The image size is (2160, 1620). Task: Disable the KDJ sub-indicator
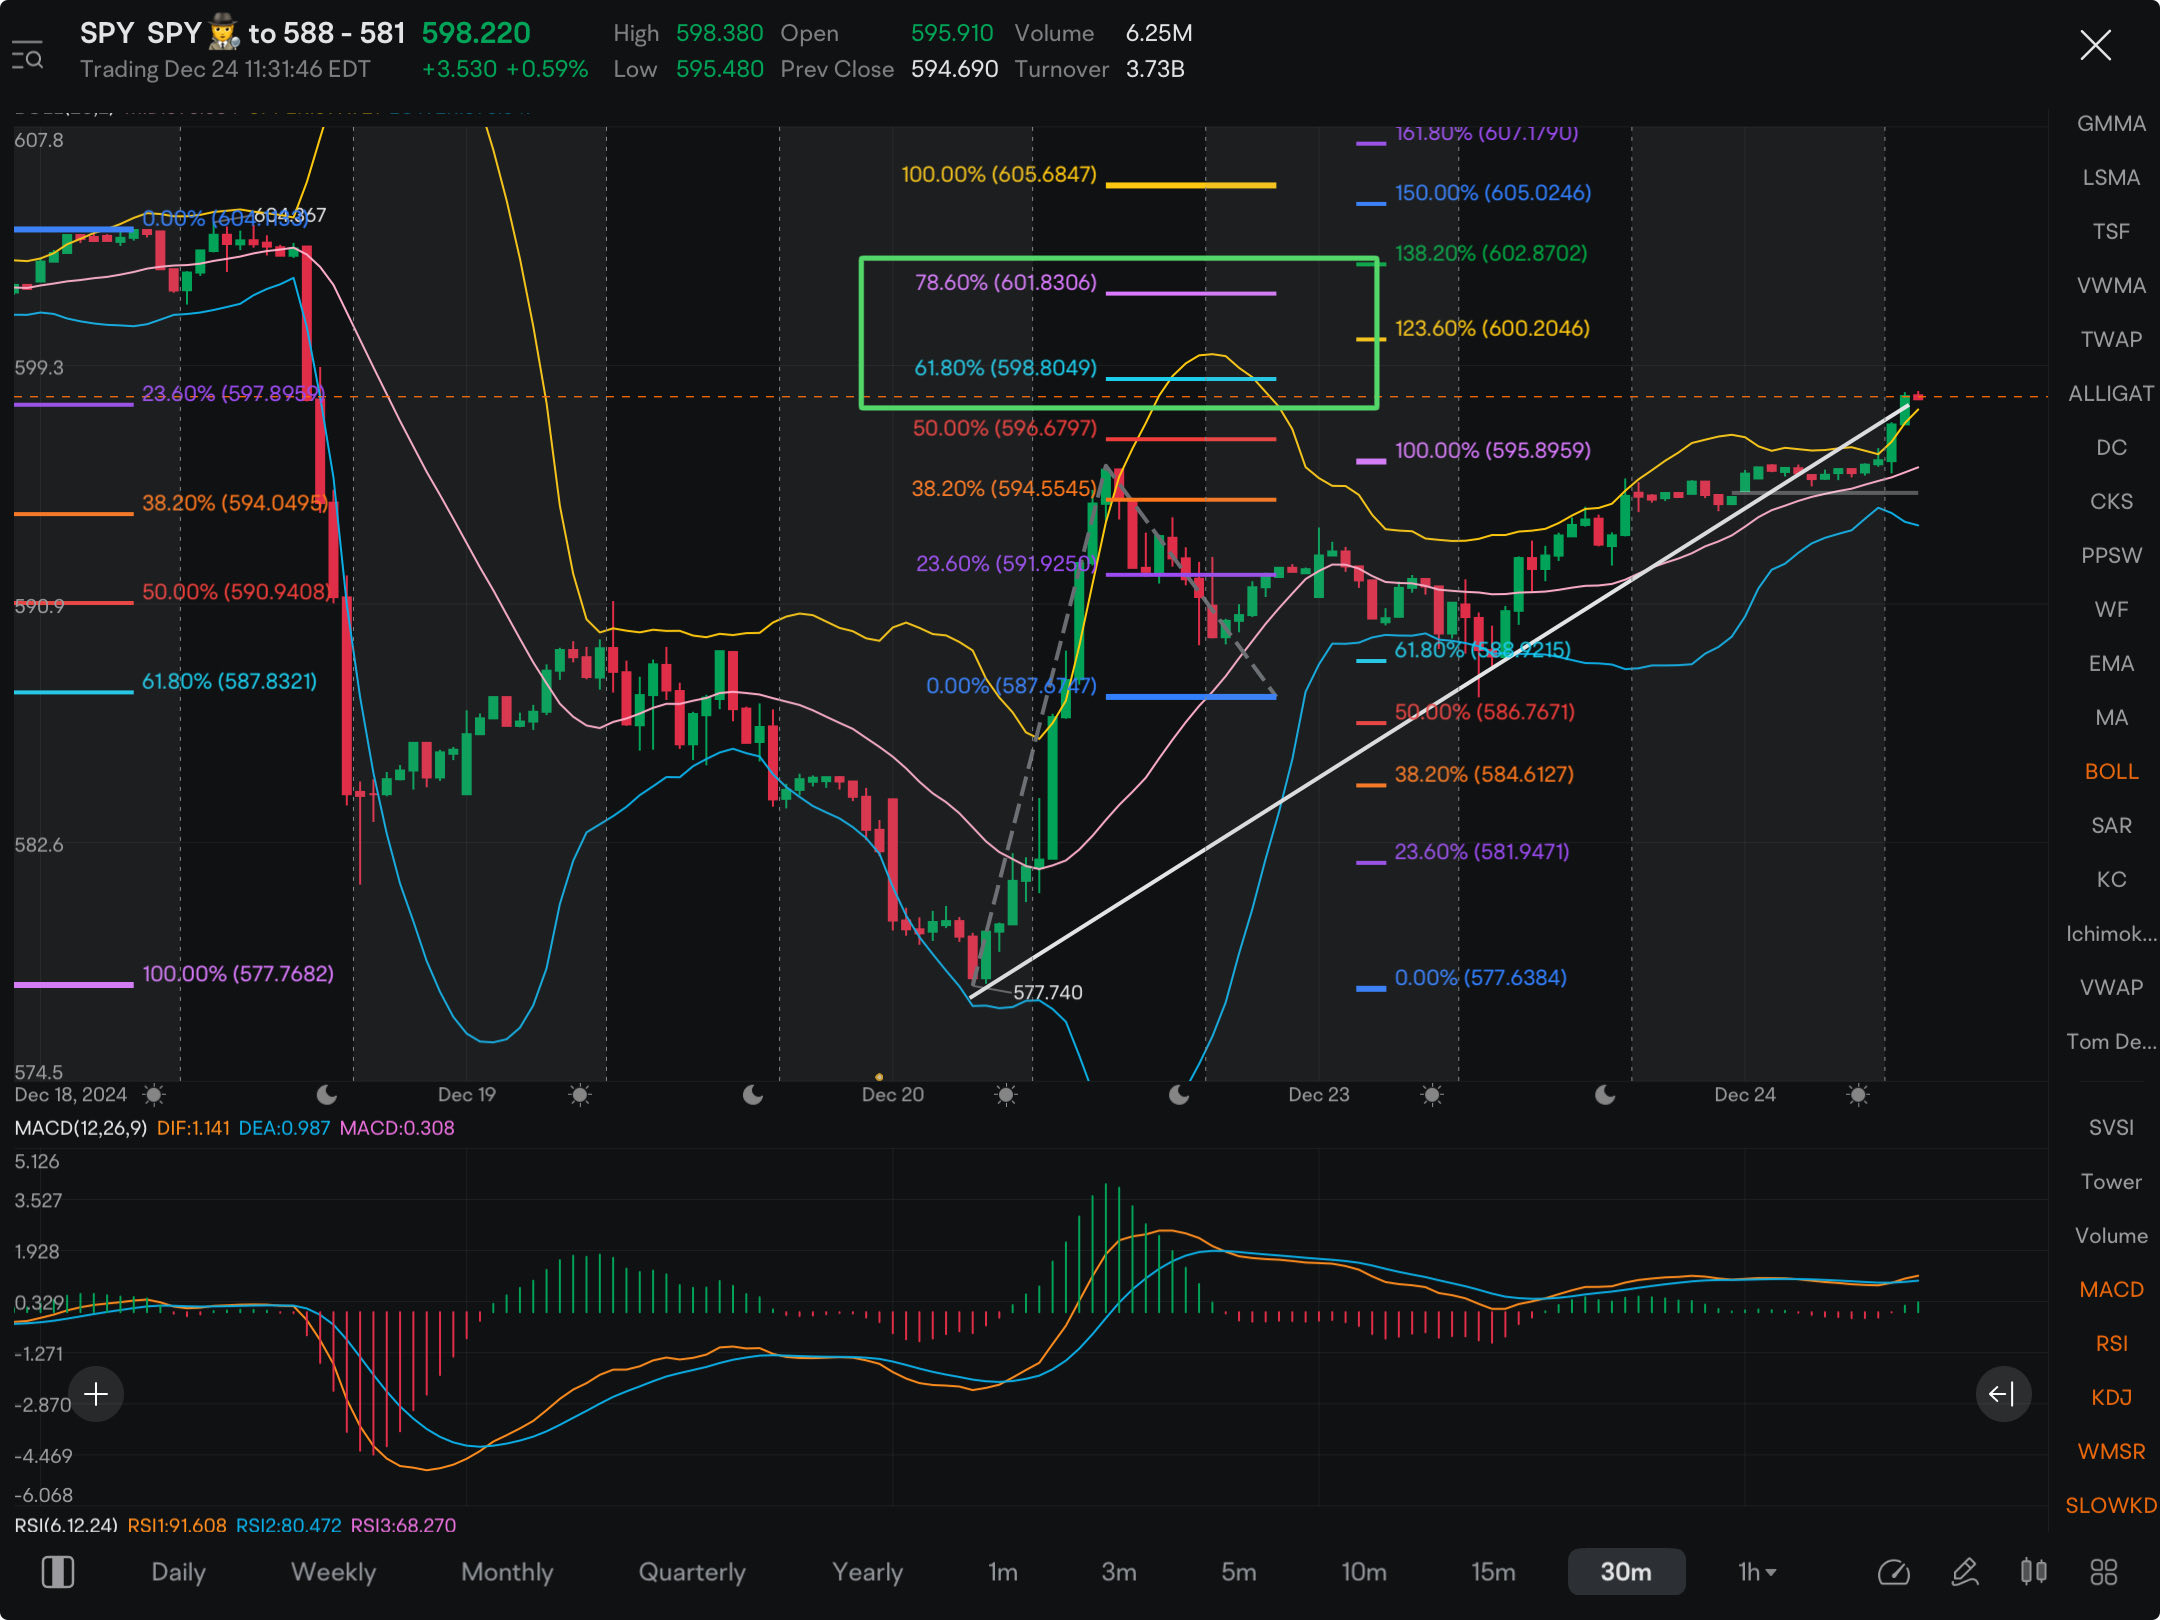click(x=2111, y=1397)
